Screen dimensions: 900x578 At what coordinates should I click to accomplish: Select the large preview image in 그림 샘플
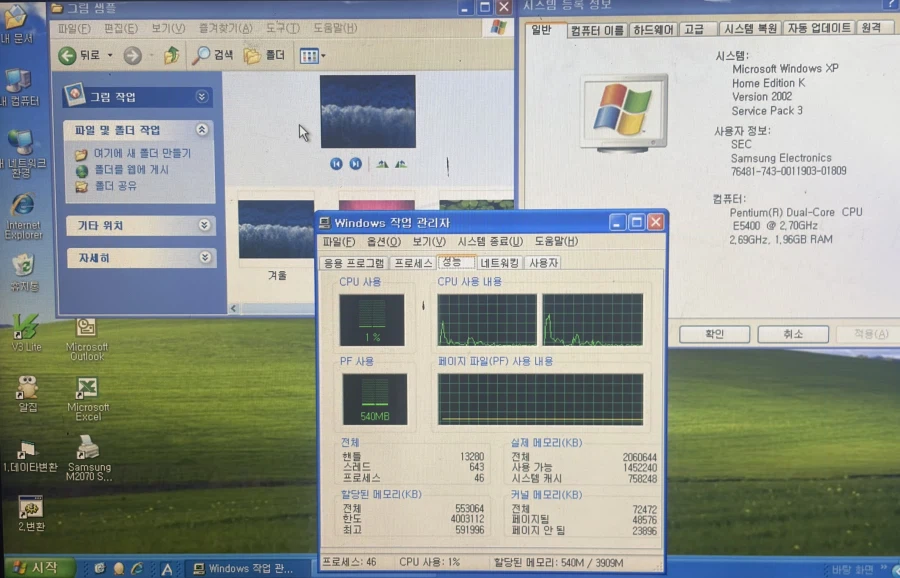pyautogui.click(x=368, y=111)
